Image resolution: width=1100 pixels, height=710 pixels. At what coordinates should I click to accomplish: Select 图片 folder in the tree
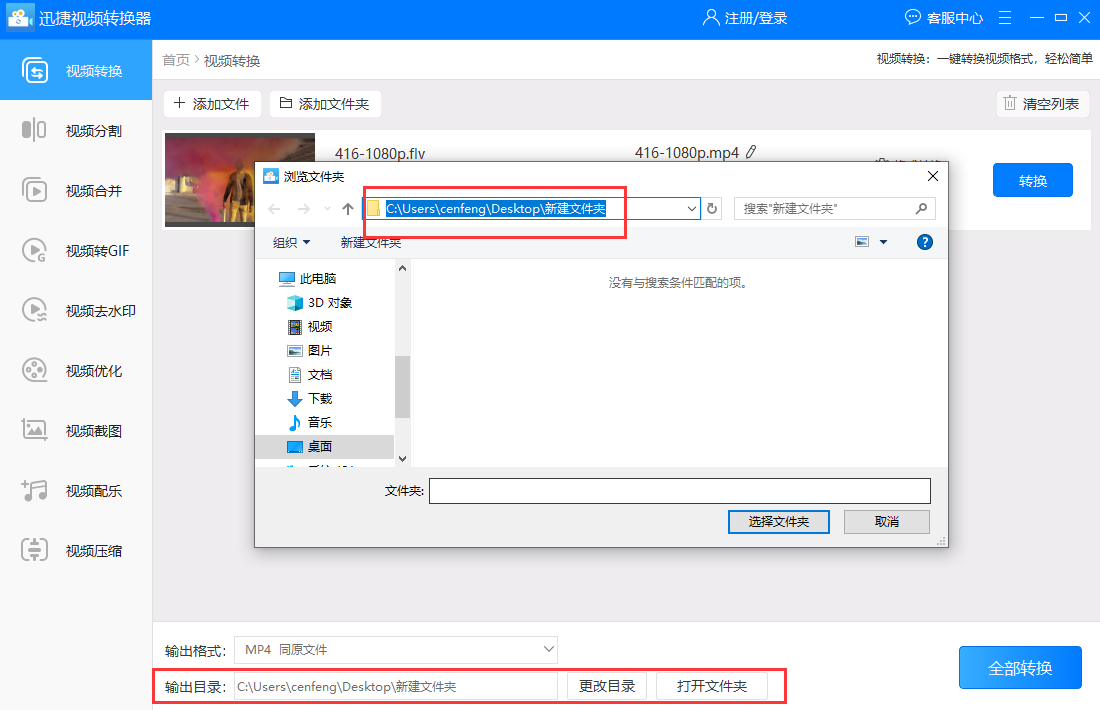click(x=309, y=350)
